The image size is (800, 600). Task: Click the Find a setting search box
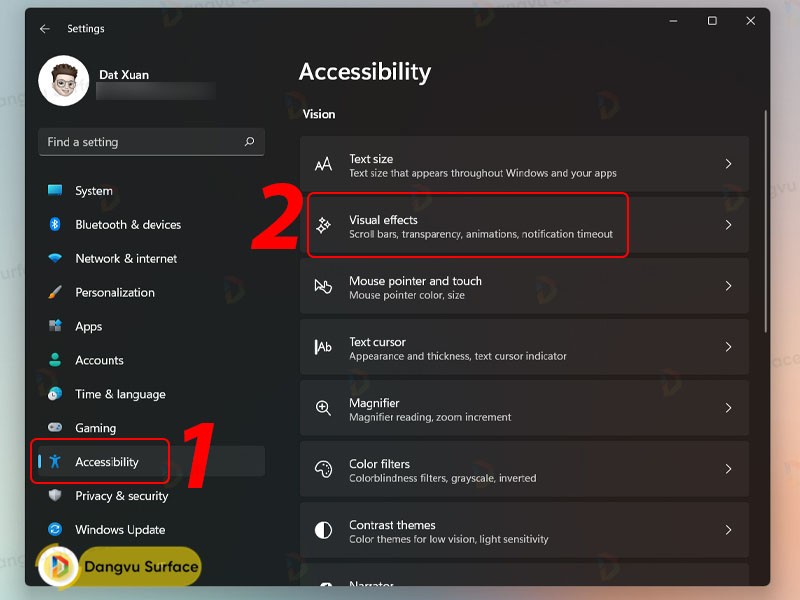click(x=140, y=142)
